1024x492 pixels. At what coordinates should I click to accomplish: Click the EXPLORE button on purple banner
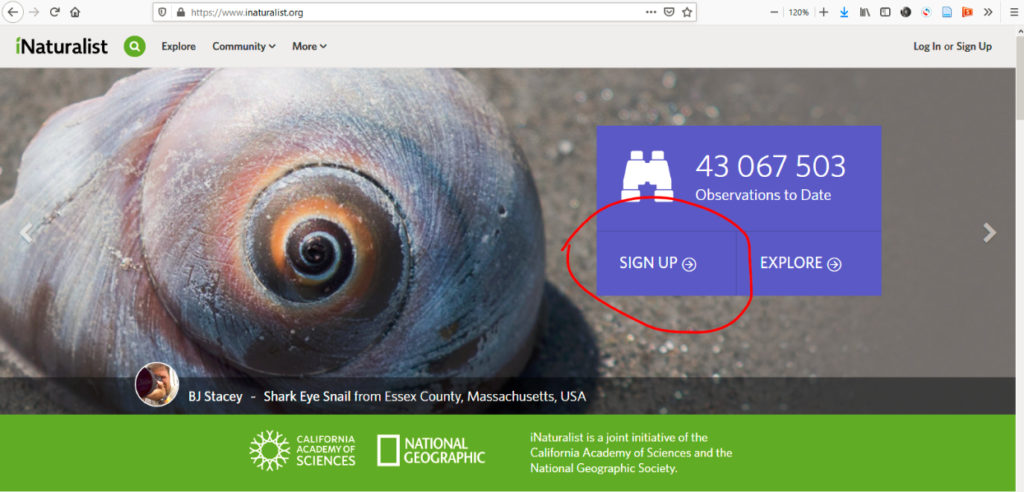[801, 263]
